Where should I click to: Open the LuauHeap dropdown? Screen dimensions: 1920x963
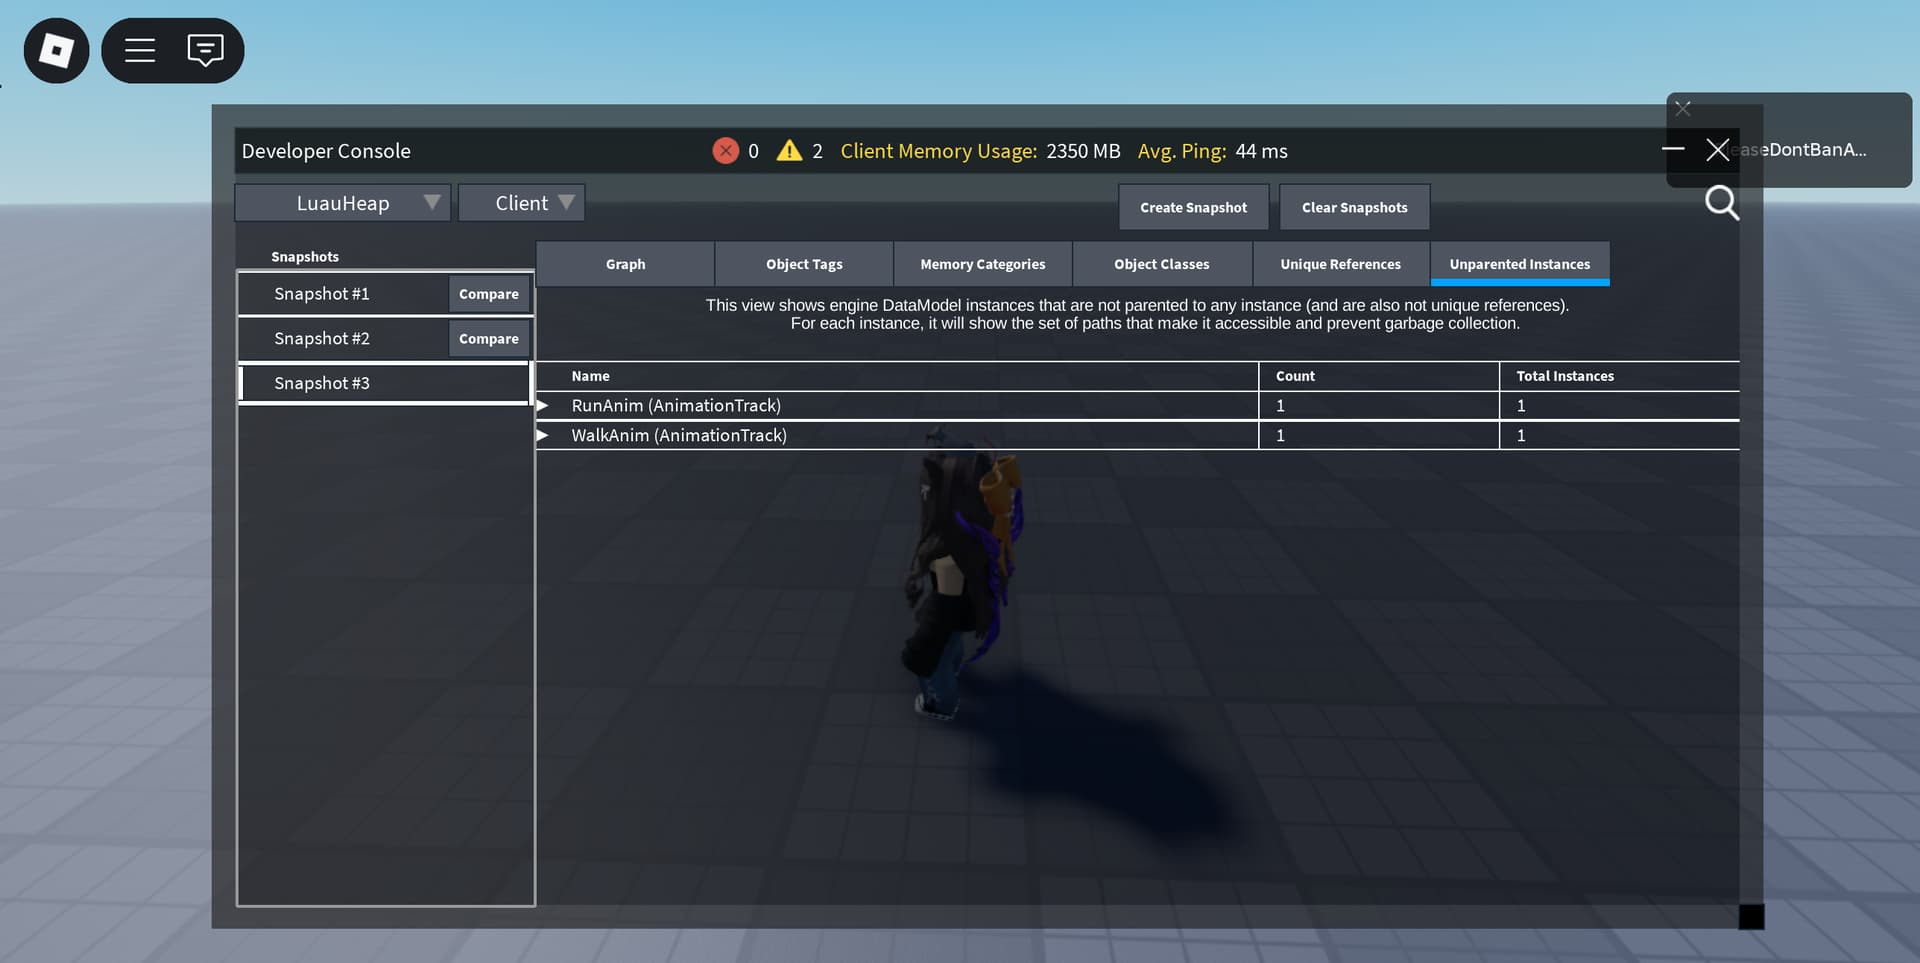tap(342, 202)
